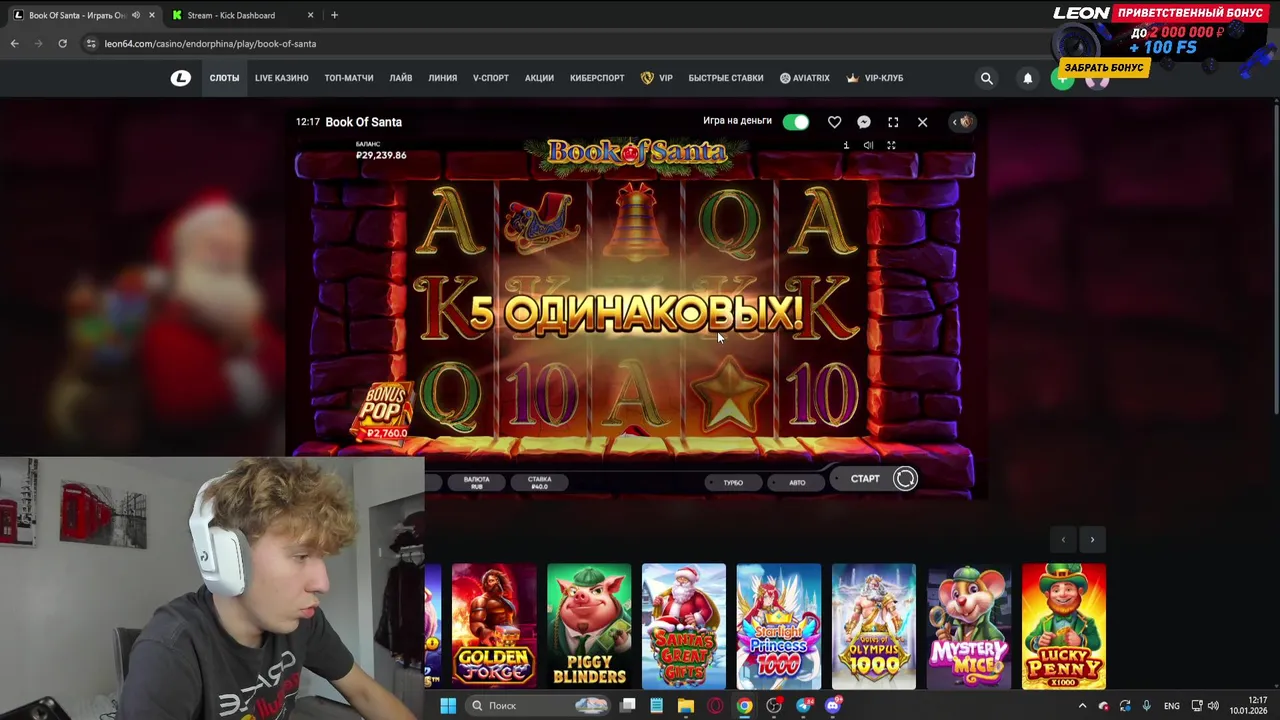Switch to Stream - Kick Dashboard tab
The height and width of the screenshot is (720, 1280).
click(x=241, y=15)
